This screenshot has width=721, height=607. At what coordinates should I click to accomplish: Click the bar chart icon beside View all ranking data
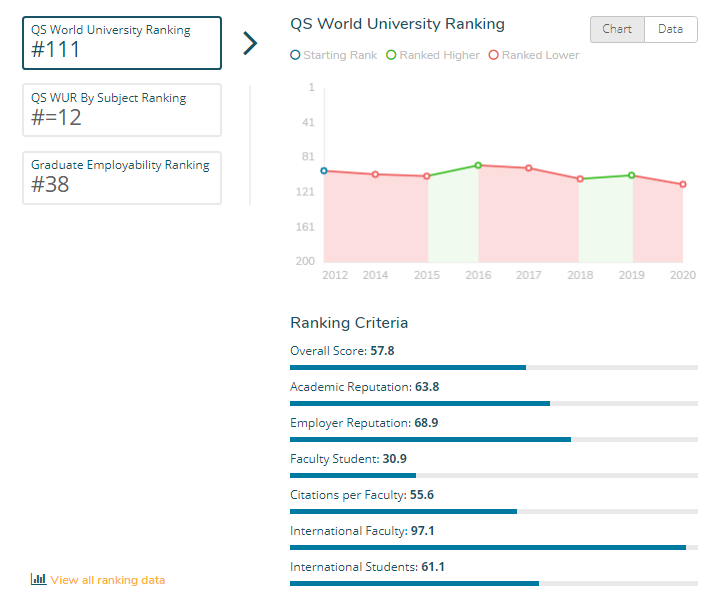point(39,579)
